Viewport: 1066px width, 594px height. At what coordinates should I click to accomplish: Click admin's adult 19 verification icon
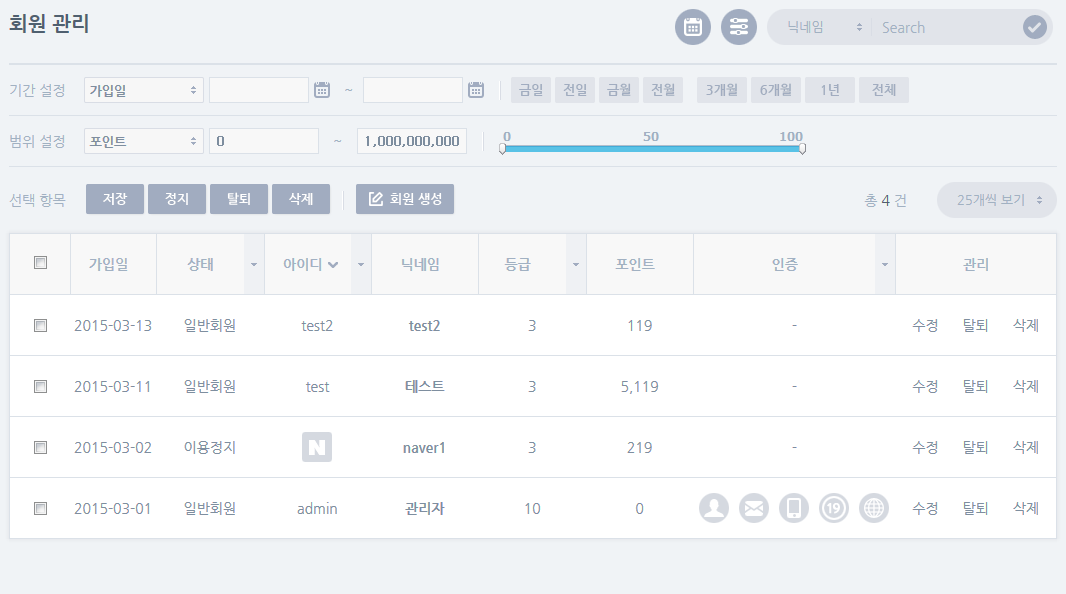(x=834, y=508)
